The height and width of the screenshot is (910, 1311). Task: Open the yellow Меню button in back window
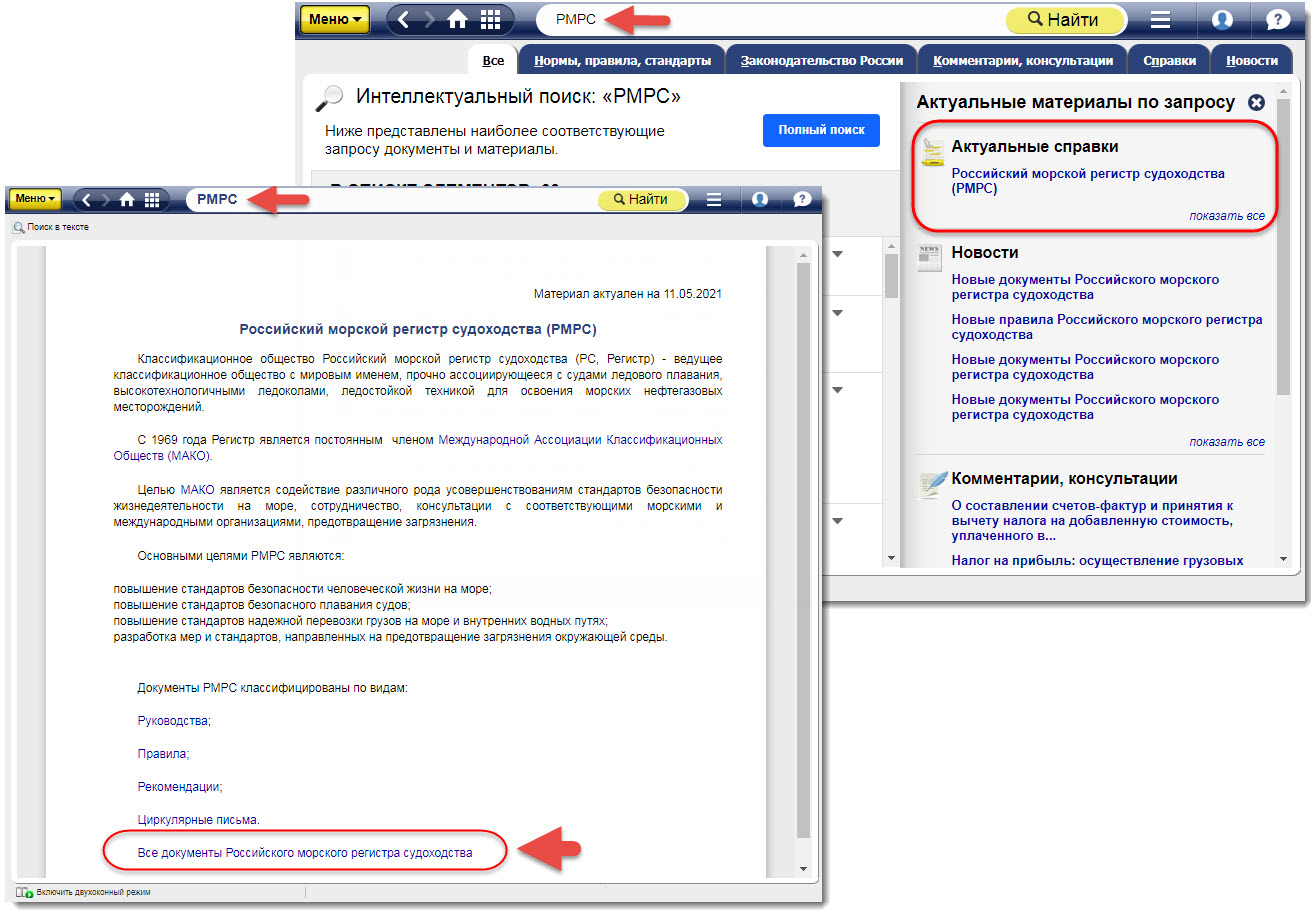tap(335, 19)
